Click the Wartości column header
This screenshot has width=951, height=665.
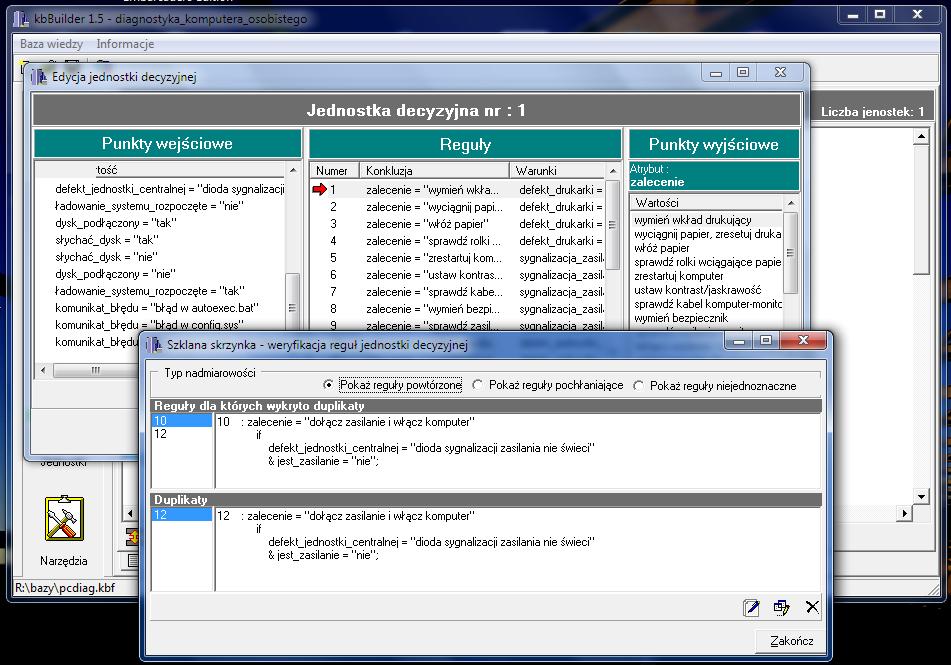point(708,203)
